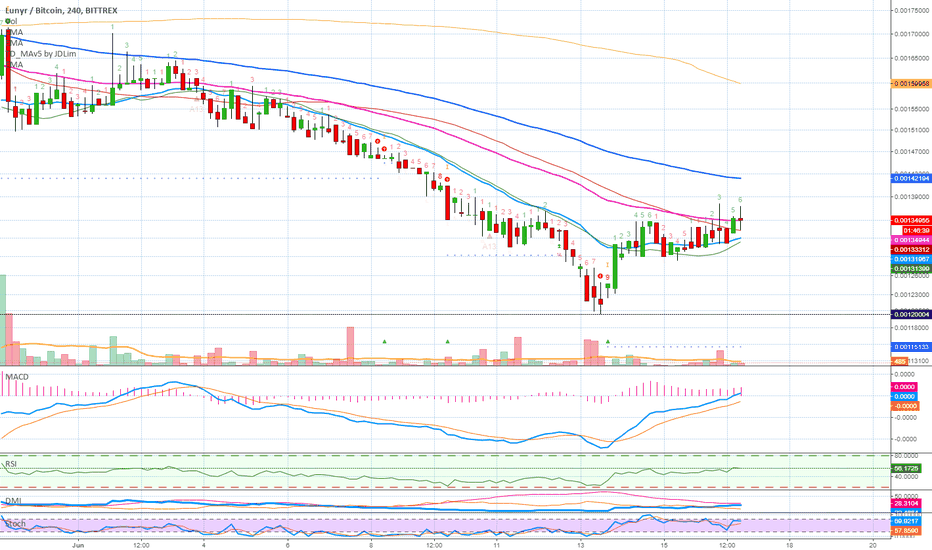Click the black horizontal line at 0.00120004

[x=446, y=314]
